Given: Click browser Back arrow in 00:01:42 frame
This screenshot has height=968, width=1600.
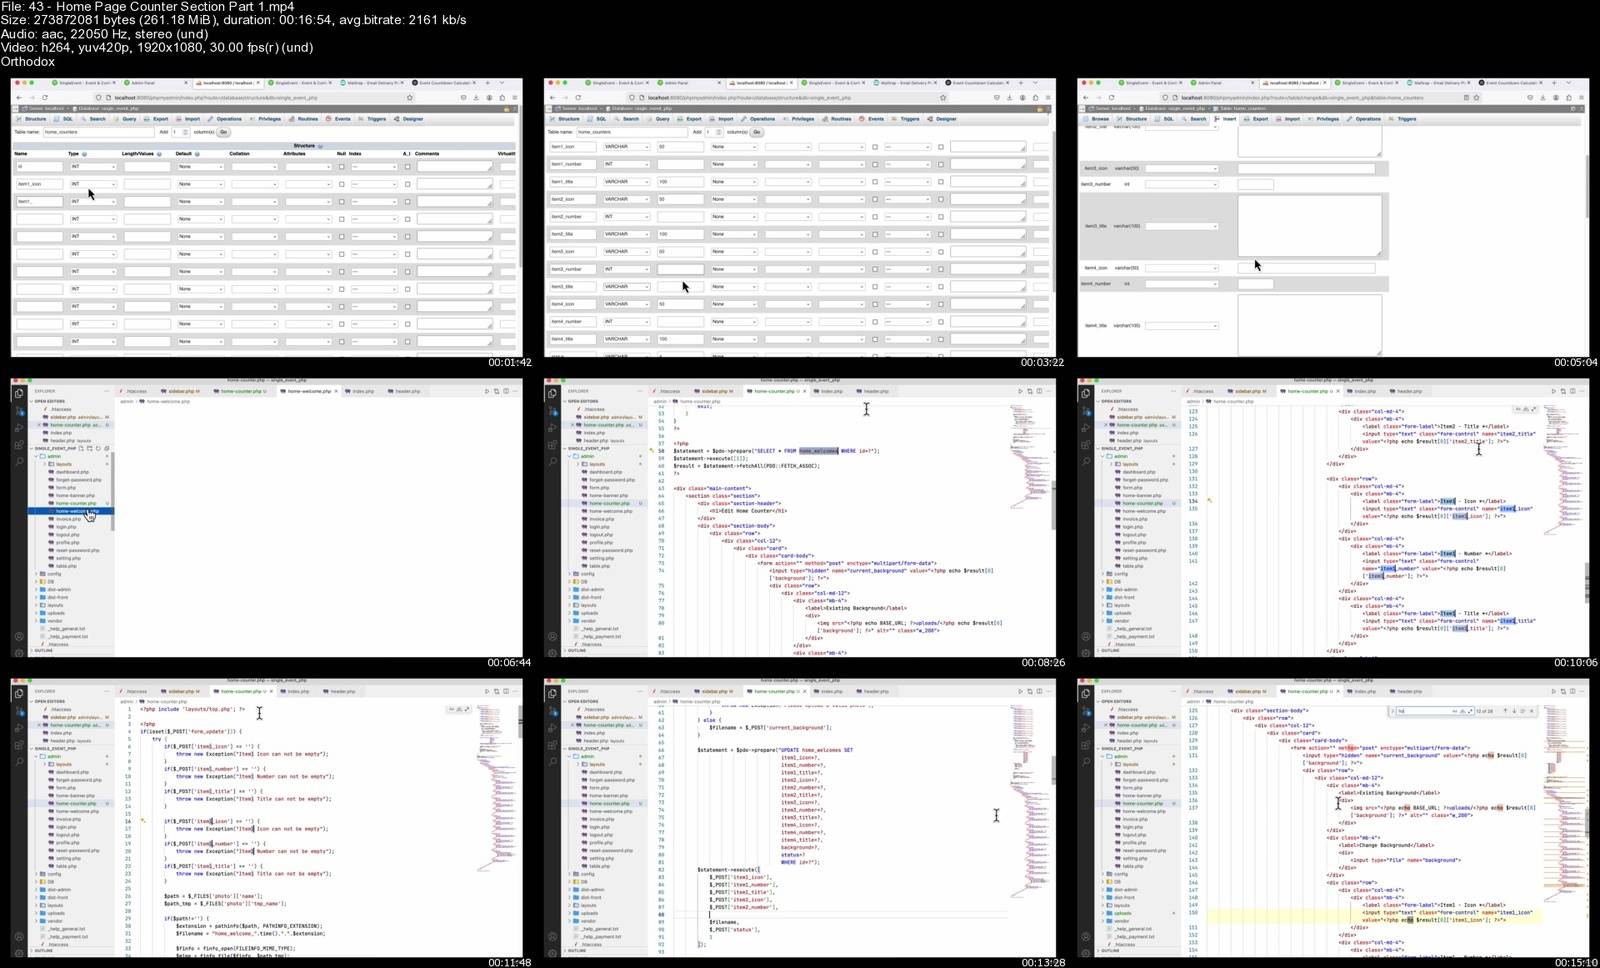Looking at the screenshot, I should click(19, 97).
